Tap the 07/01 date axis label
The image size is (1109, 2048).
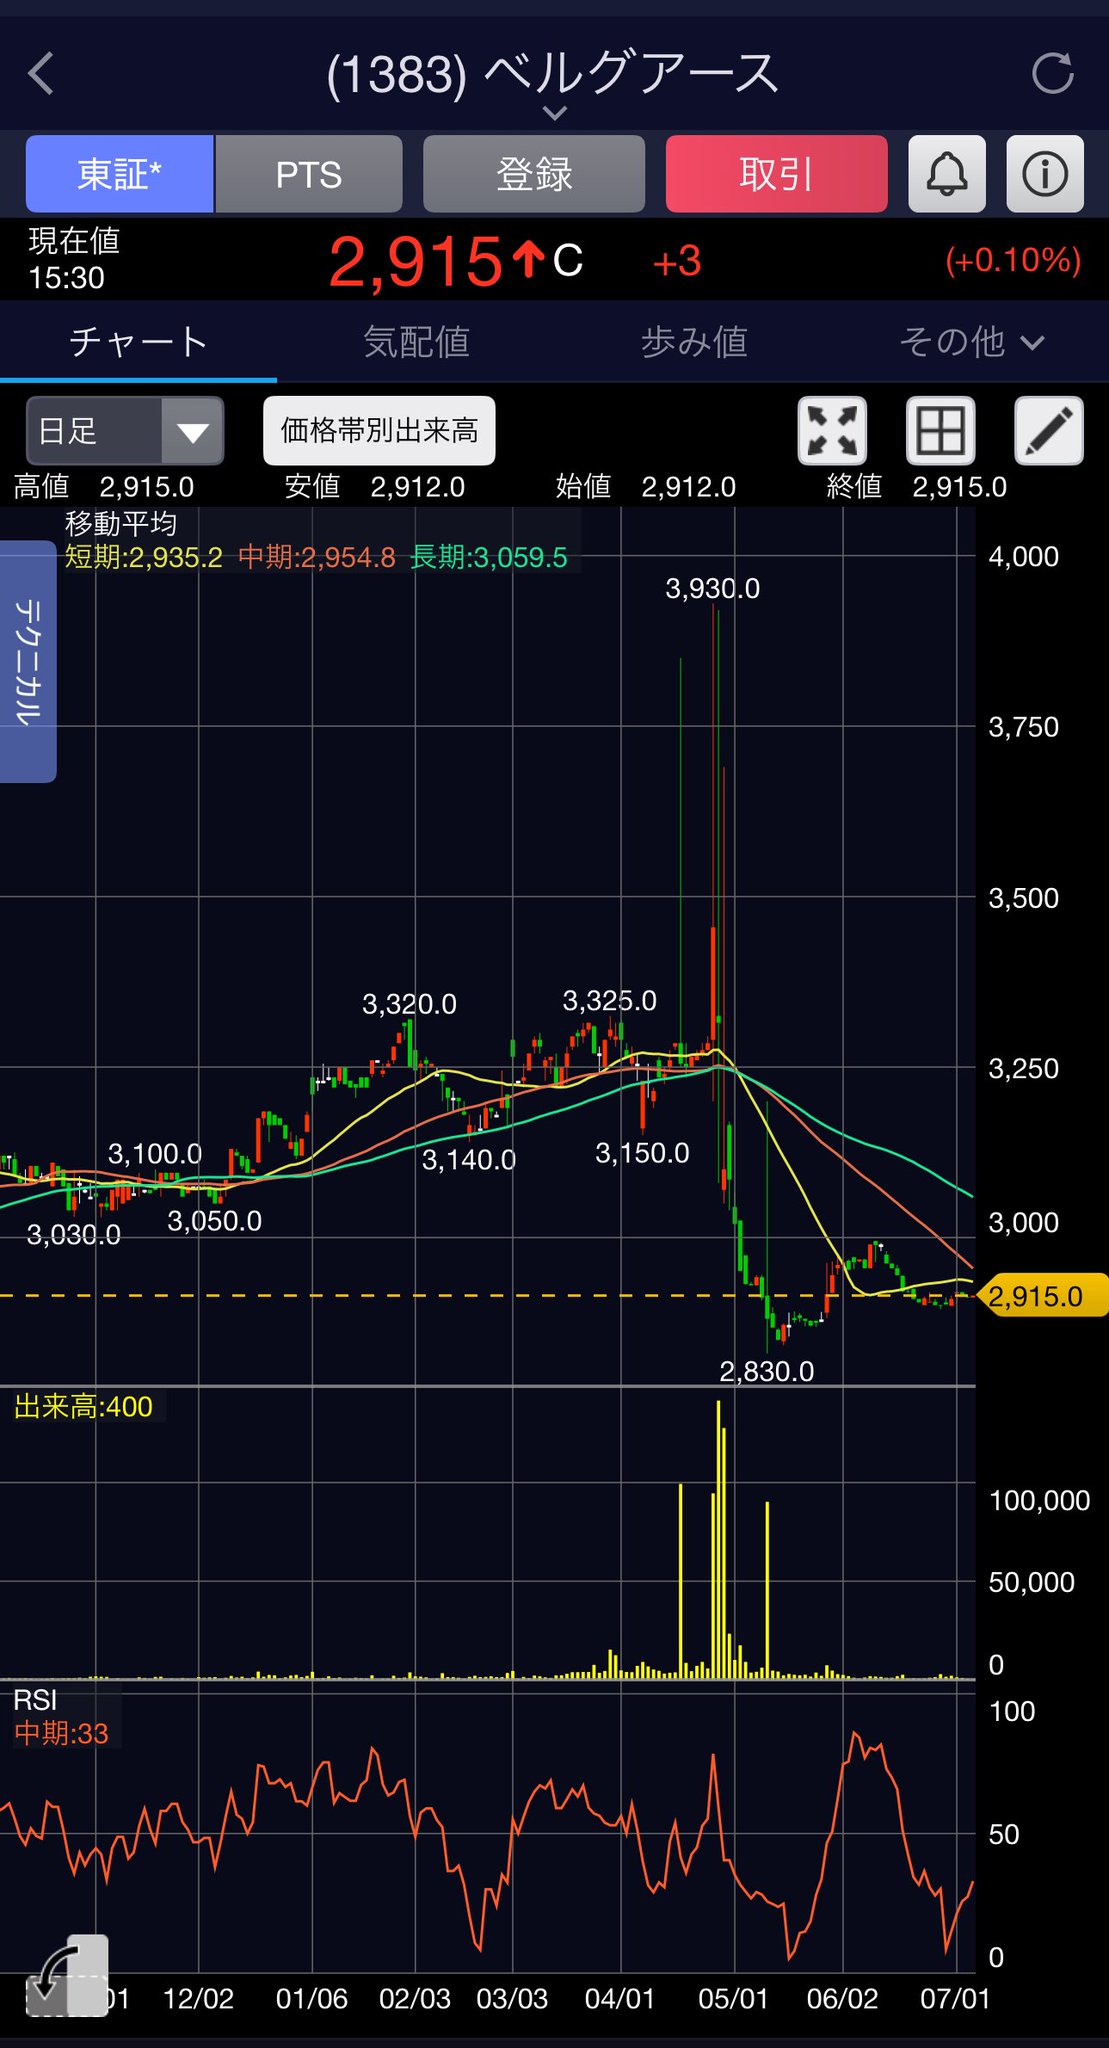tap(955, 1999)
